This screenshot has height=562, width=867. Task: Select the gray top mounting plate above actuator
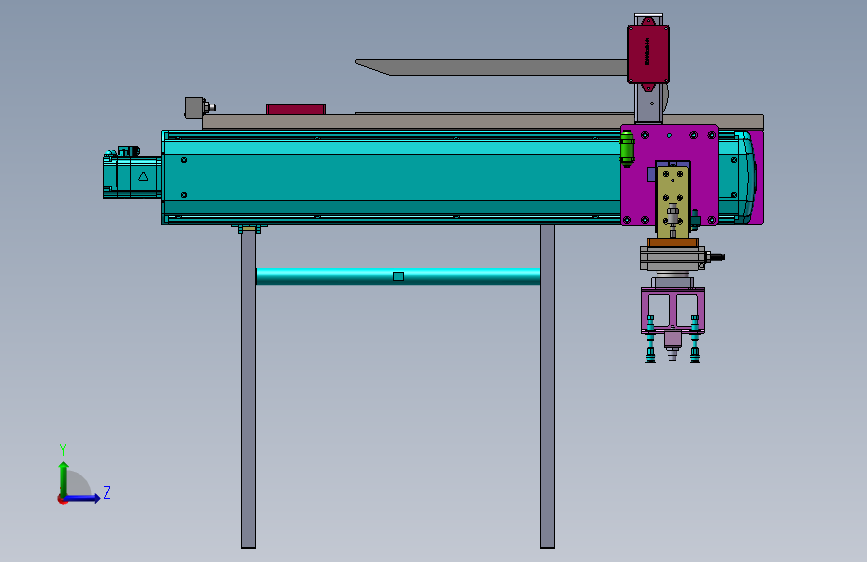click(x=483, y=122)
